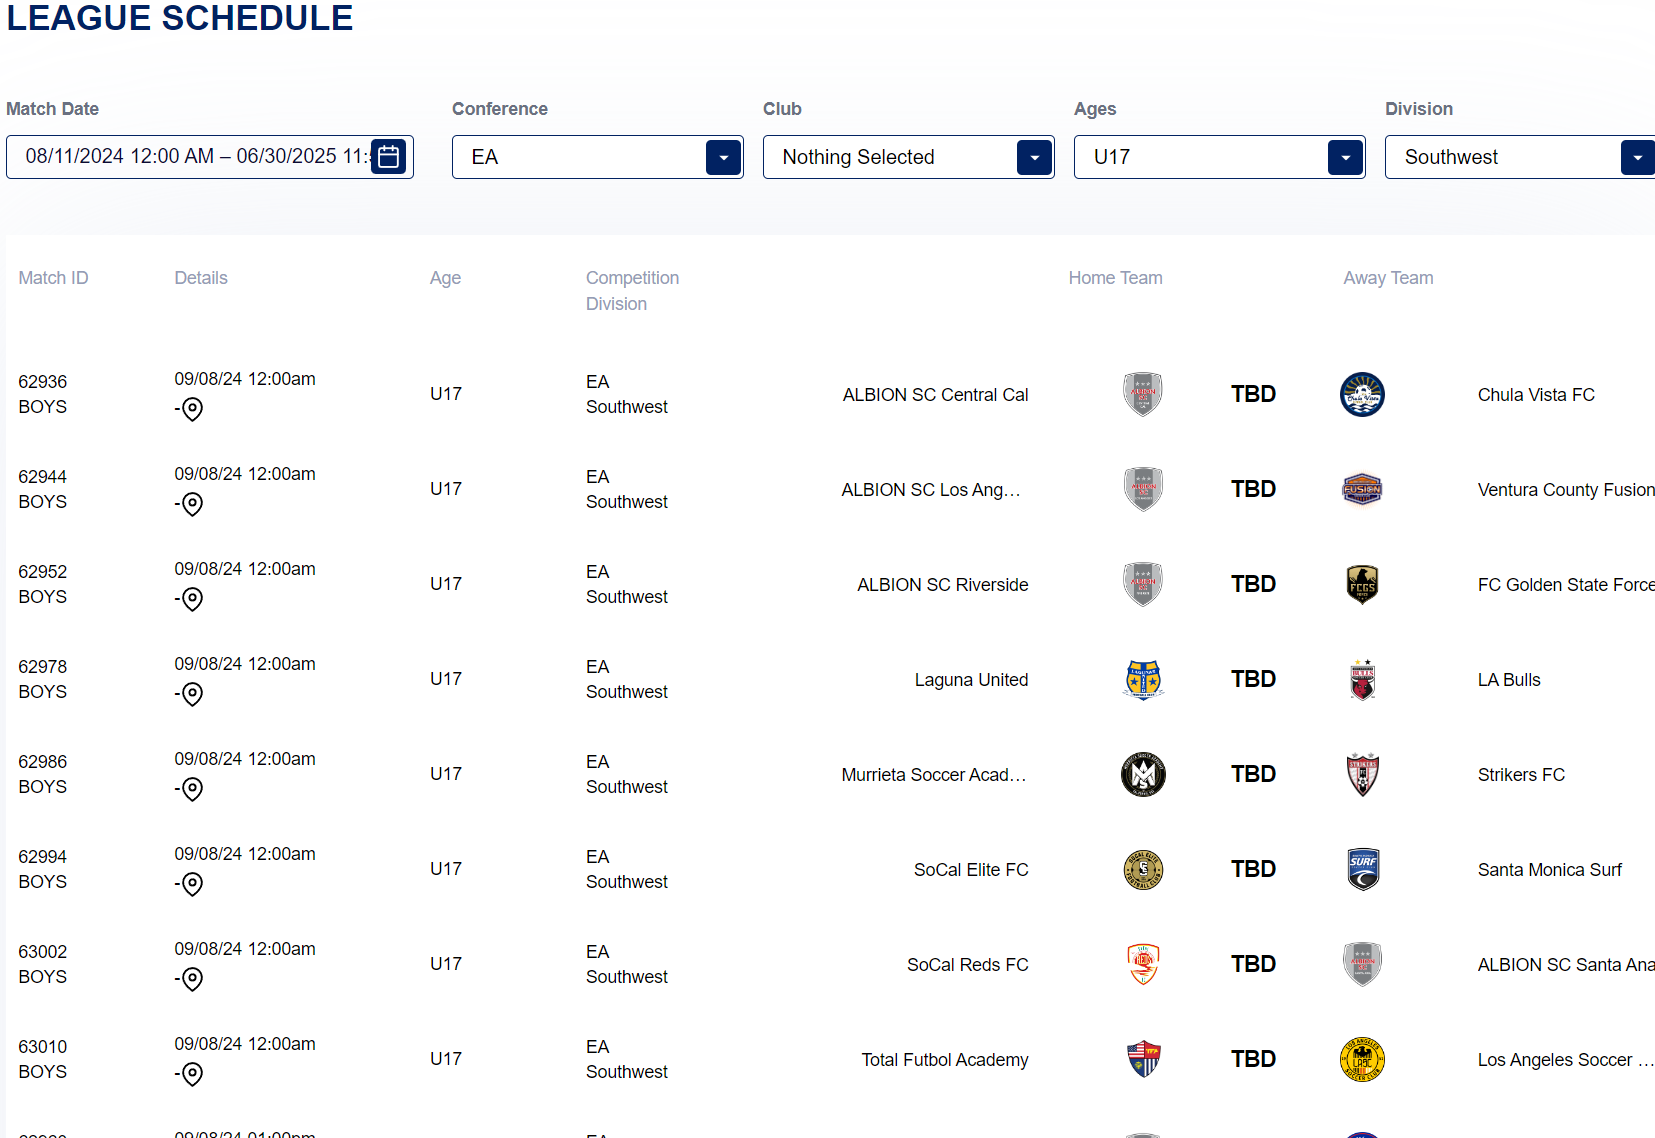This screenshot has width=1655, height=1138.
Task: Click ALBION SC Central Cal team name
Action: 935,395
